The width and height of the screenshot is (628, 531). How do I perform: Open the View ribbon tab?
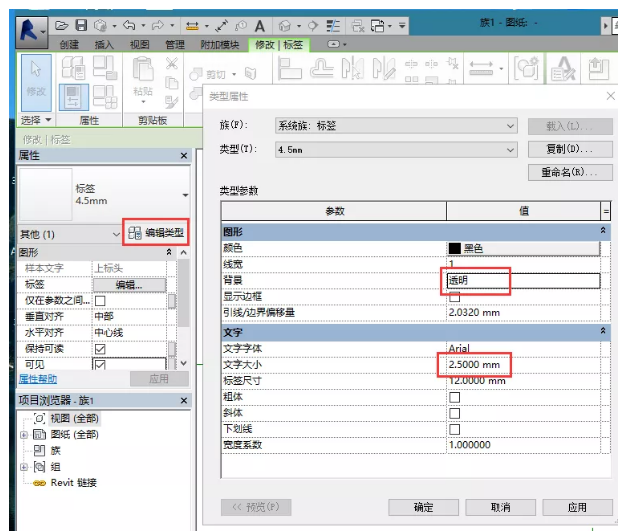tap(139, 44)
